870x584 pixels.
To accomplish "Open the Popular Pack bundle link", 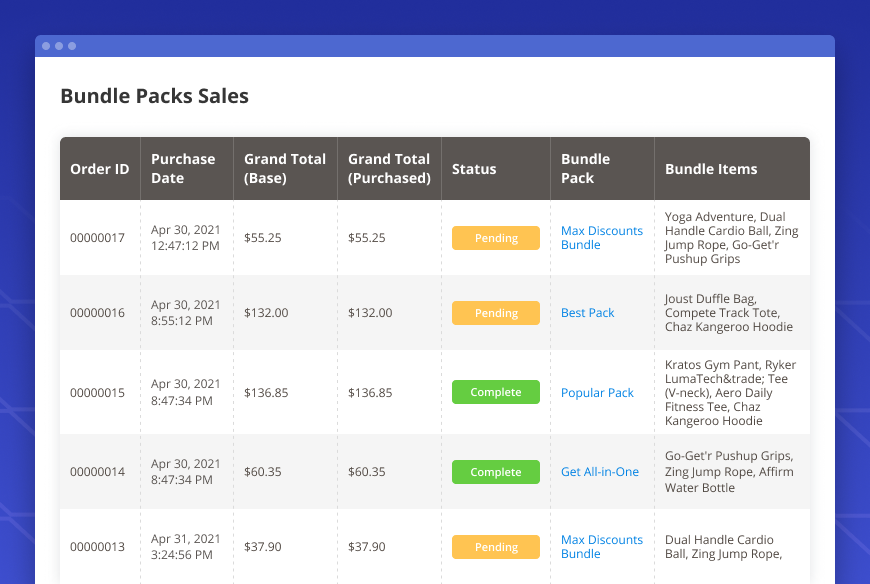I will [x=597, y=393].
